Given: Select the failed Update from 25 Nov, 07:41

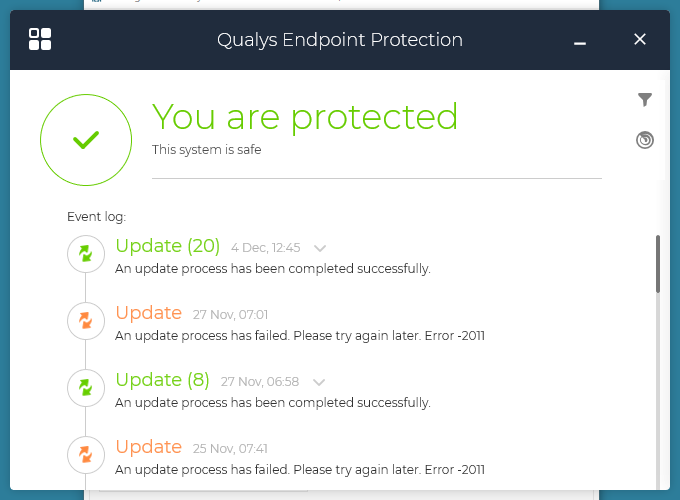Looking at the screenshot, I should tap(149, 447).
